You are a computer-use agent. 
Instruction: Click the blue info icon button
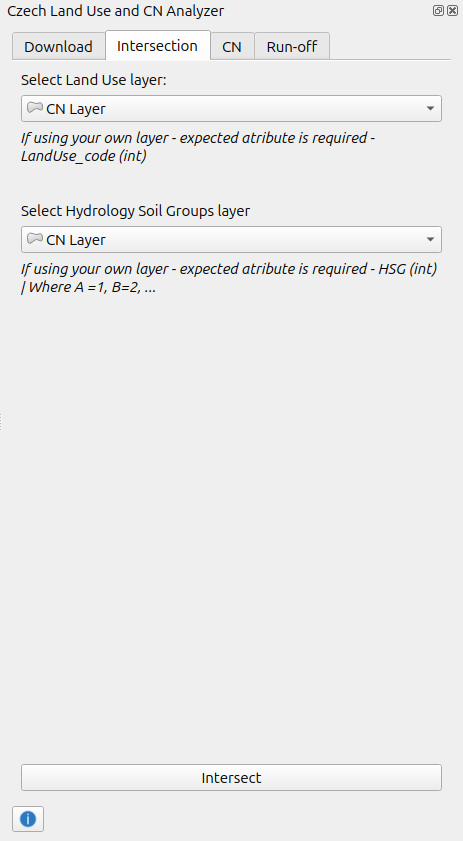point(28,818)
